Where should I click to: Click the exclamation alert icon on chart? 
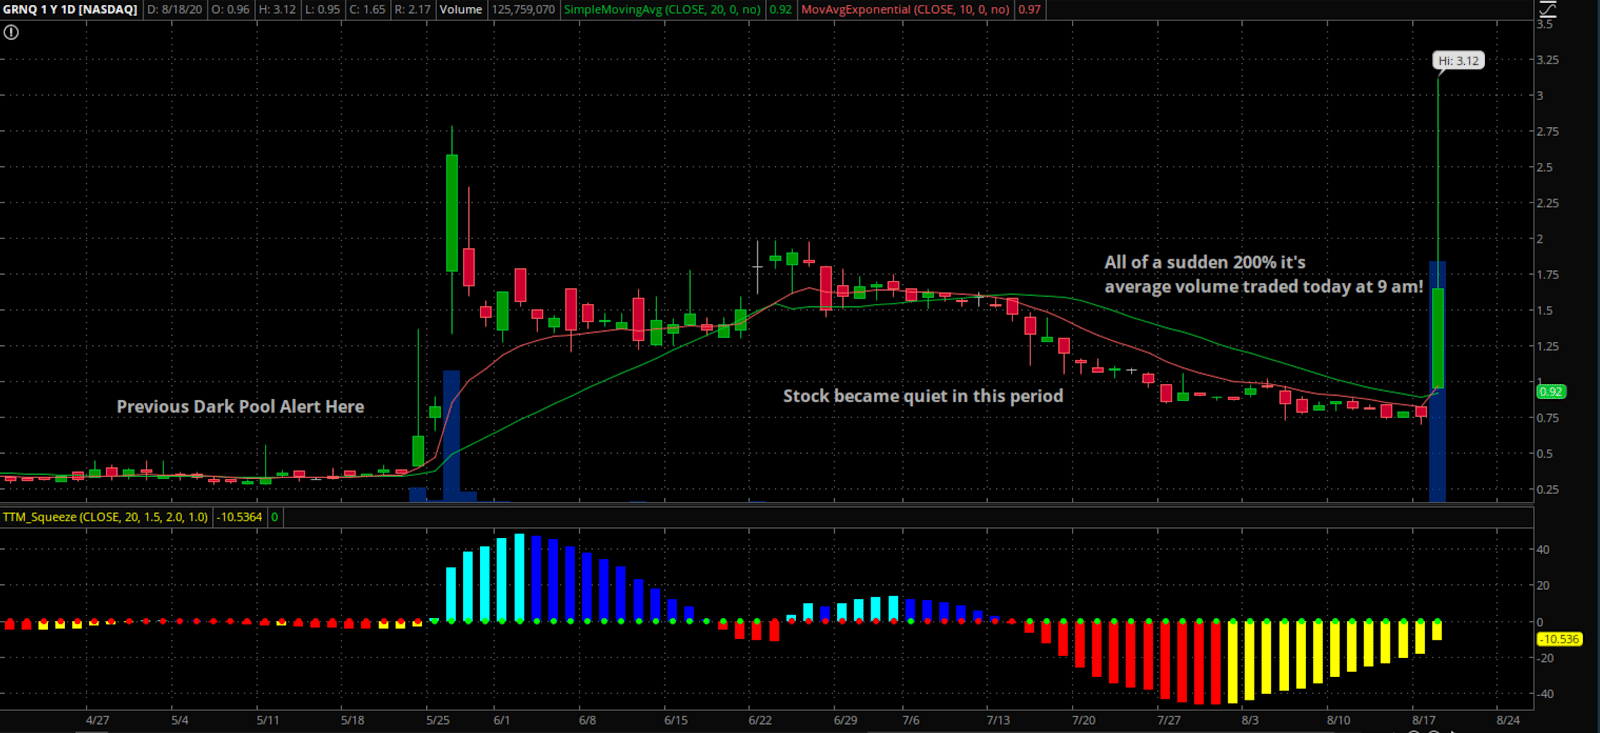[11, 32]
